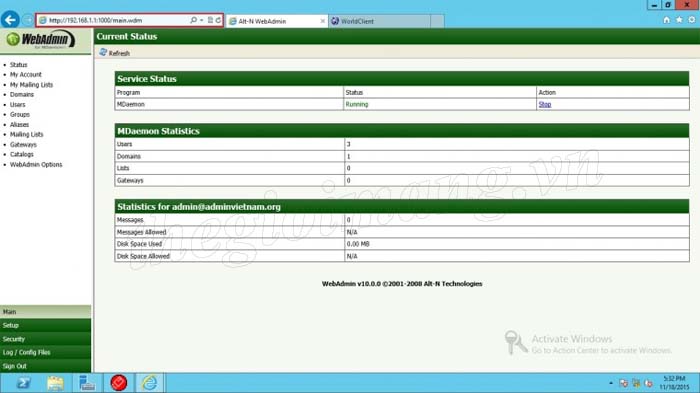Click the Refresh text link
Image resolution: width=700 pixels, height=393 pixels.
[119, 53]
